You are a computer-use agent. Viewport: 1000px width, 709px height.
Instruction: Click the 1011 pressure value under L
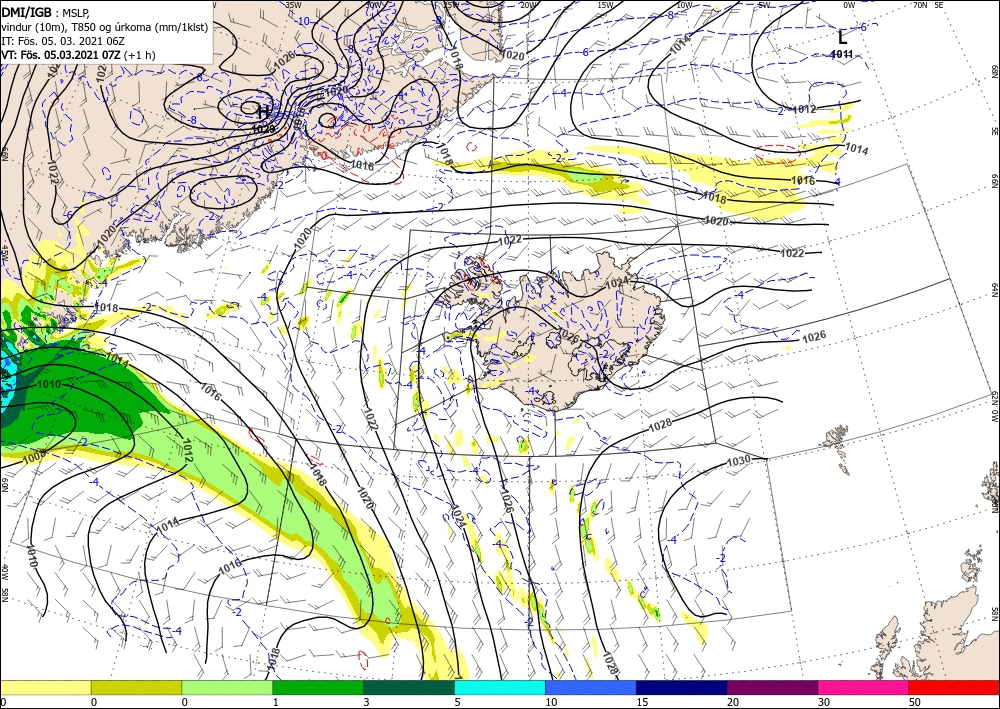pyautogui.click(x=842, y=54)
